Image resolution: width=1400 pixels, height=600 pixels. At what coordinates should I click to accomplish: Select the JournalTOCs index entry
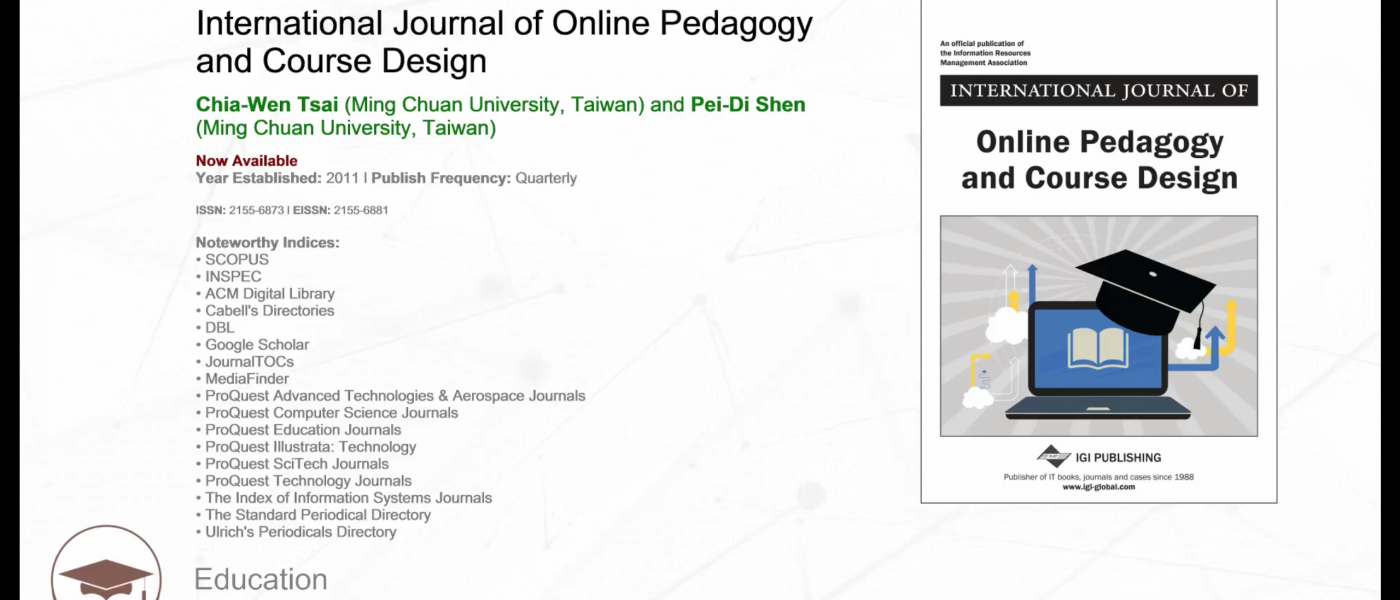(x=249, y=362)
